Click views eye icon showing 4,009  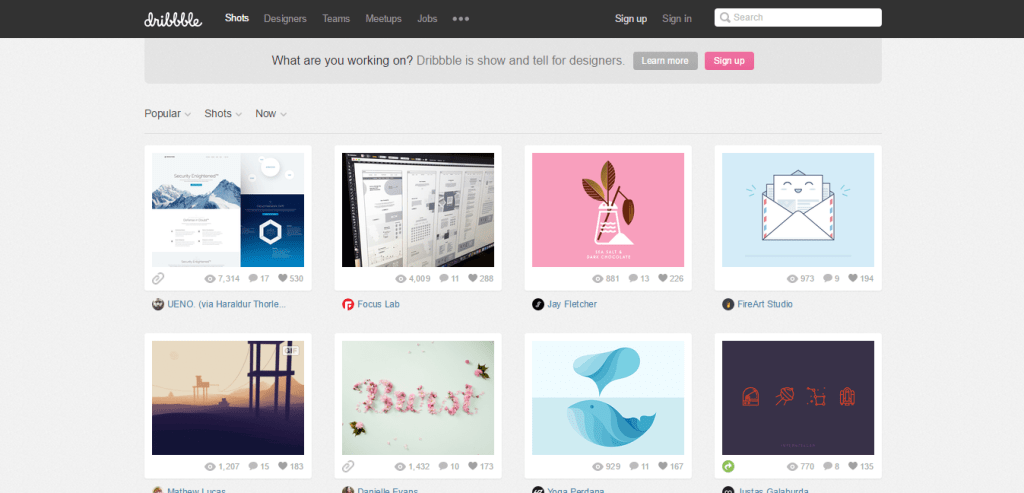401,279
